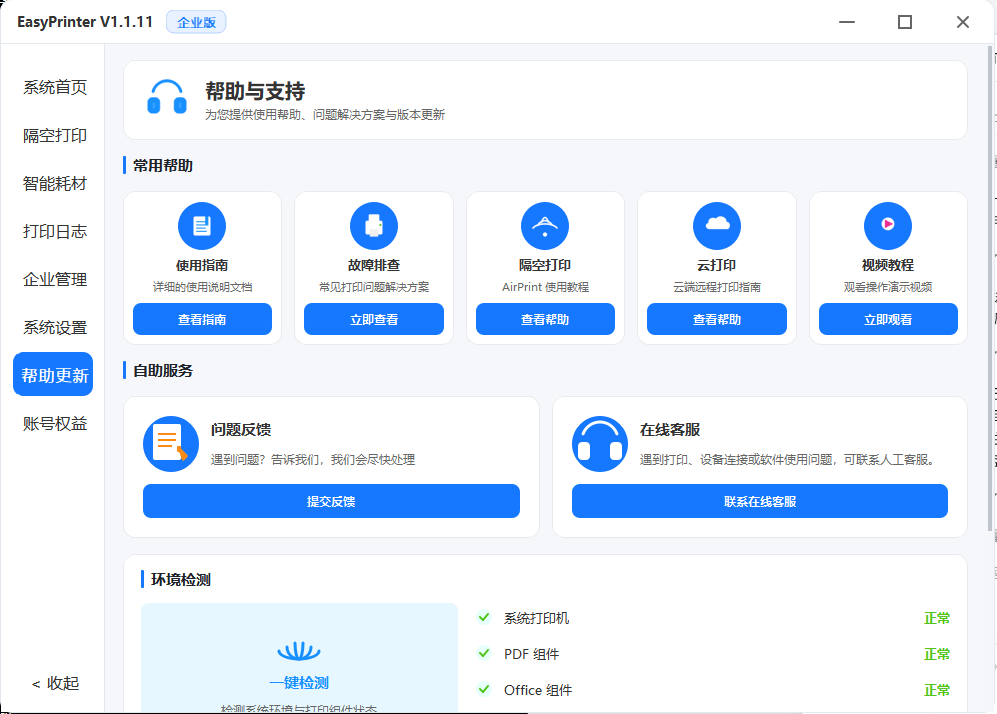This screenshot has height=714, width=997.
Task: Click the PDF 组件 row label
Action: point(532,654)
